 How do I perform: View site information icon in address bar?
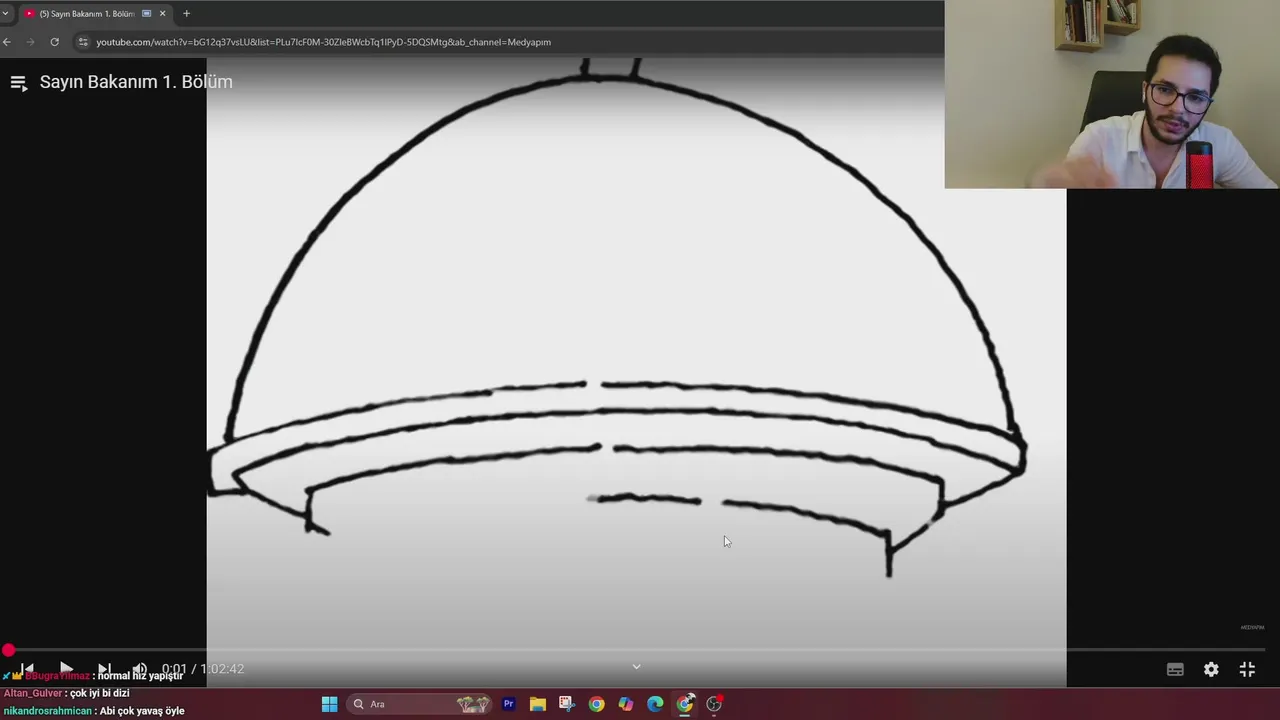84,42
